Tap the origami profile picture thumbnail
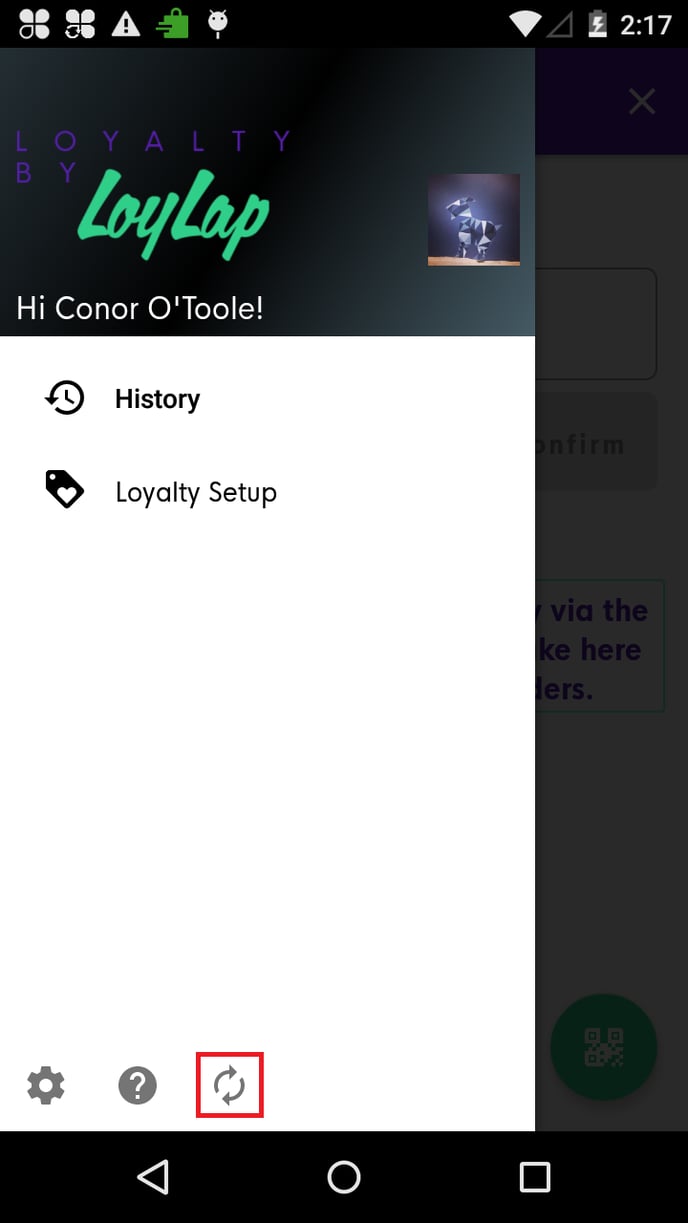The width and height of the screenshot is (688, 1223). tap(473, 220)
